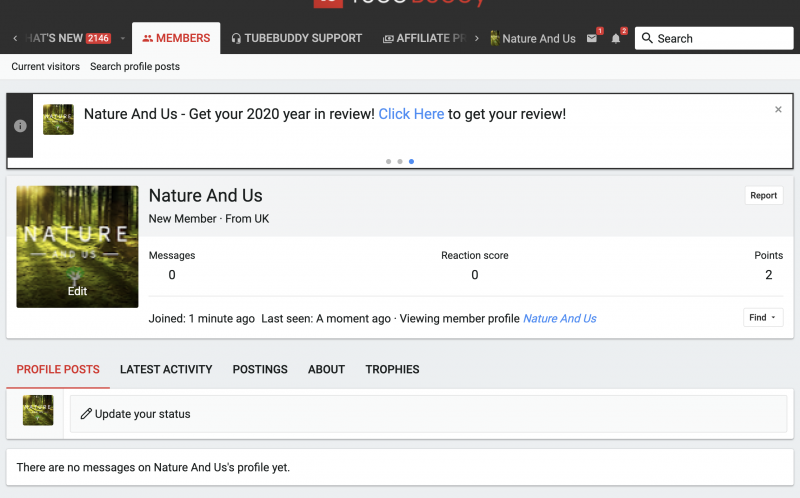
Task: Select the first notice carousel dot
Action: [388, 161]
